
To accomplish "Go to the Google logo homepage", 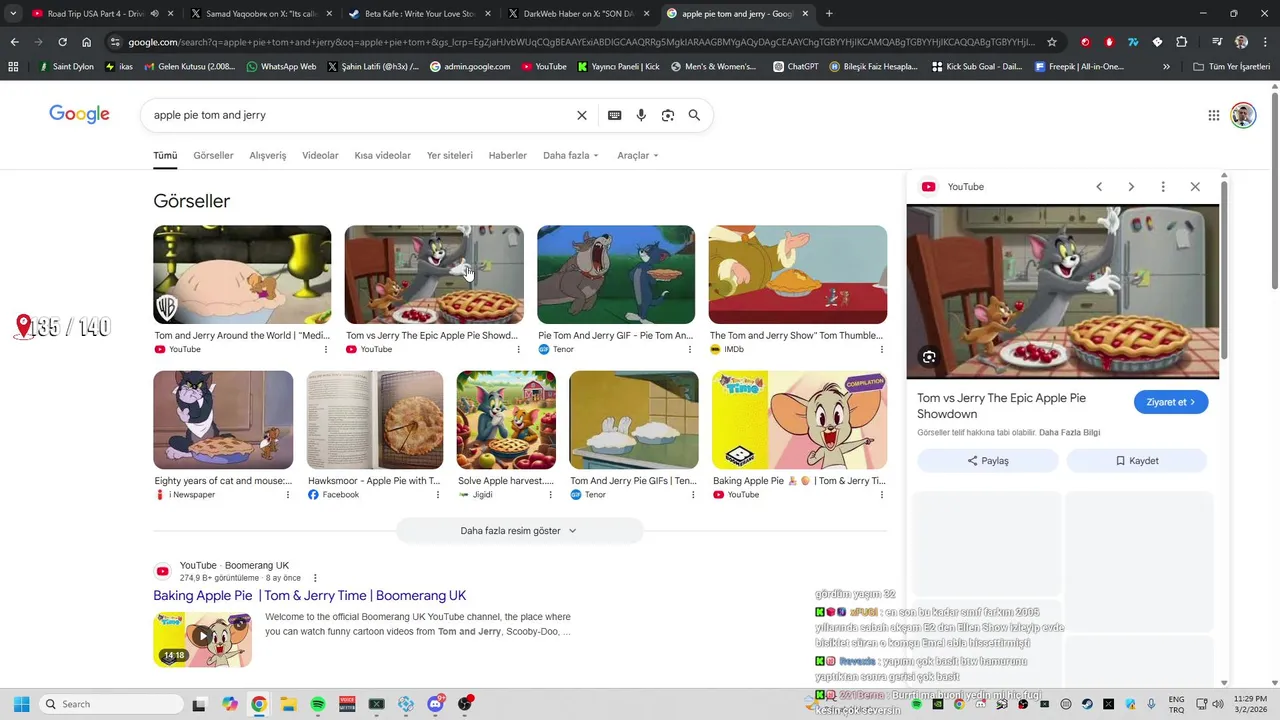I will coord(79,115).
